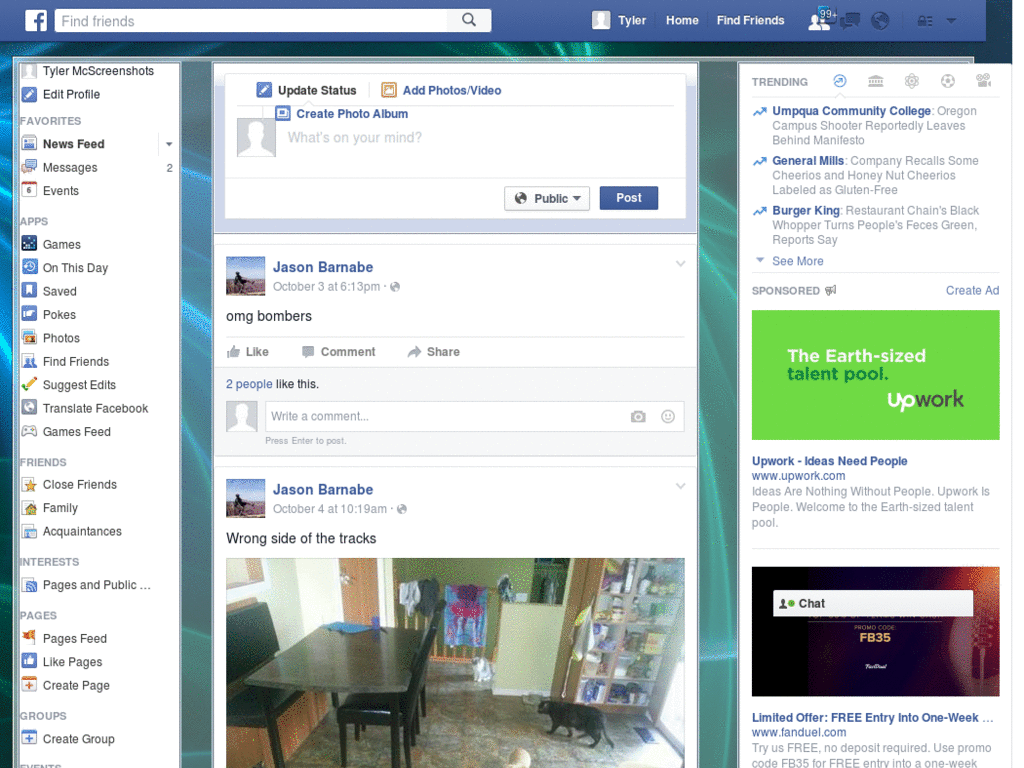This screenshot has width=1024, height=768.
Task: Click Create Page in sidebar
Action: (x=66, y=686)
